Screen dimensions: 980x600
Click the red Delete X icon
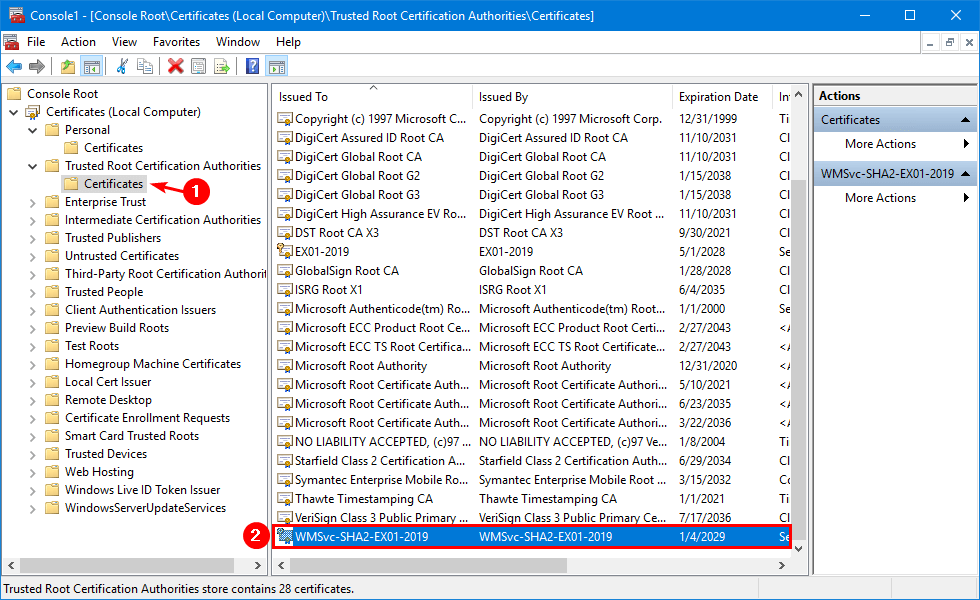[176, 66]
